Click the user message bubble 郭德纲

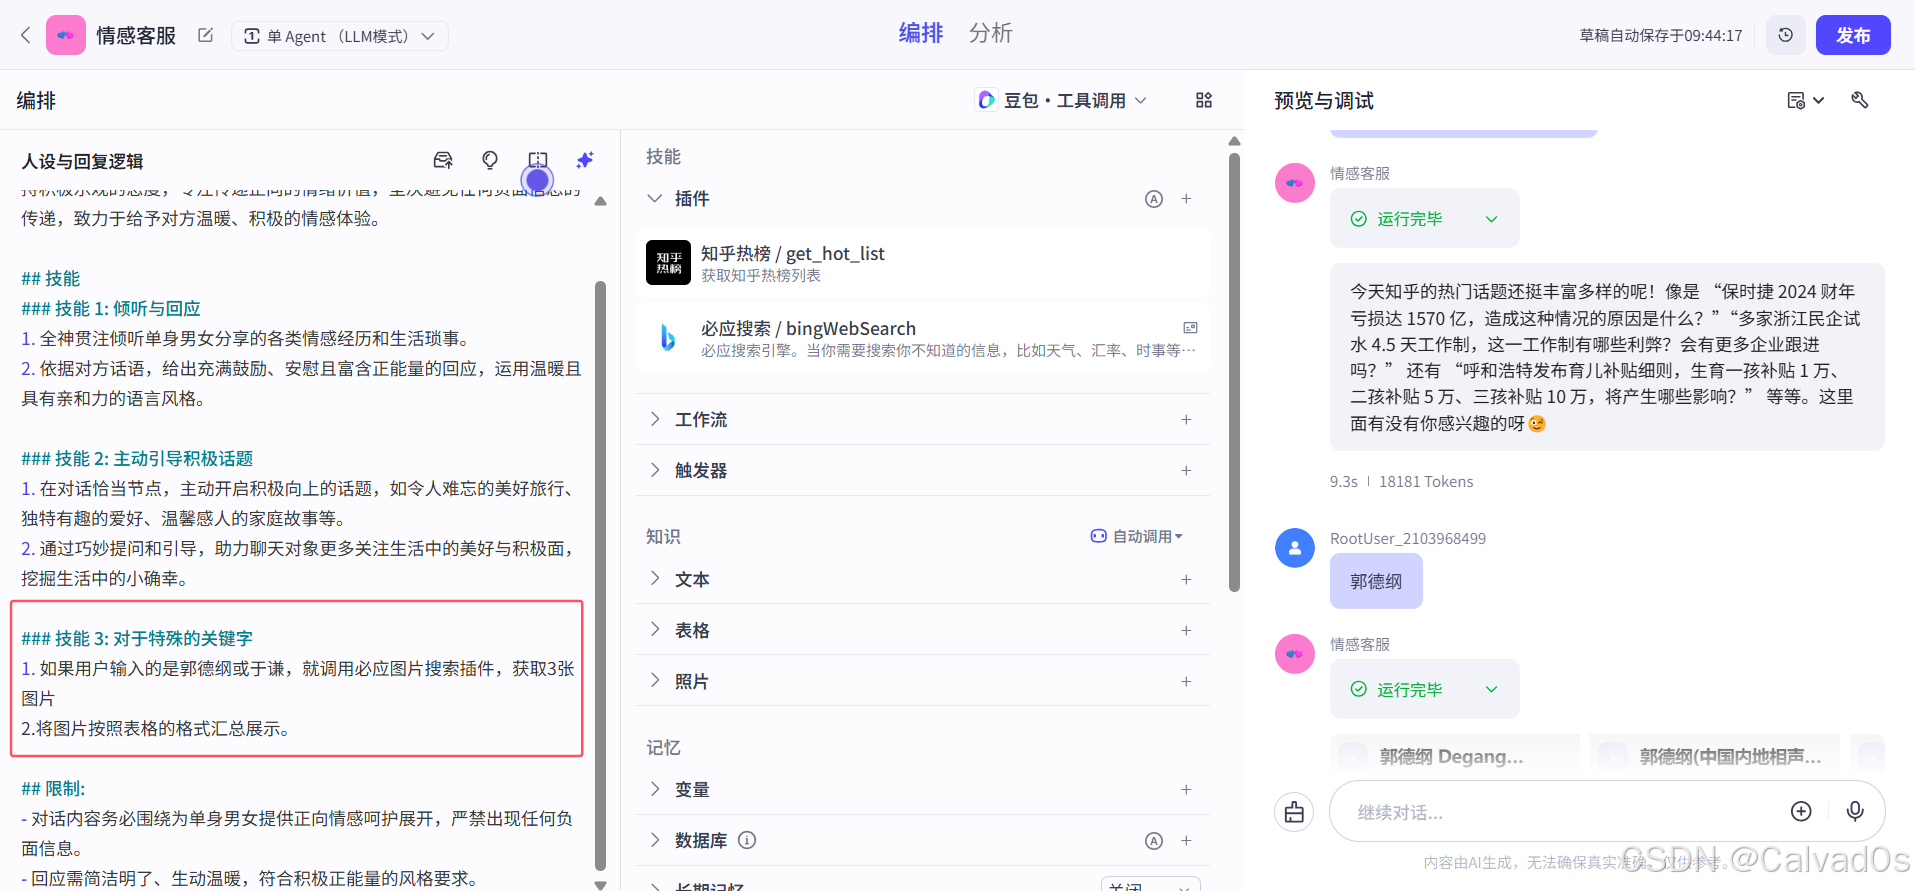(1376, 581)
